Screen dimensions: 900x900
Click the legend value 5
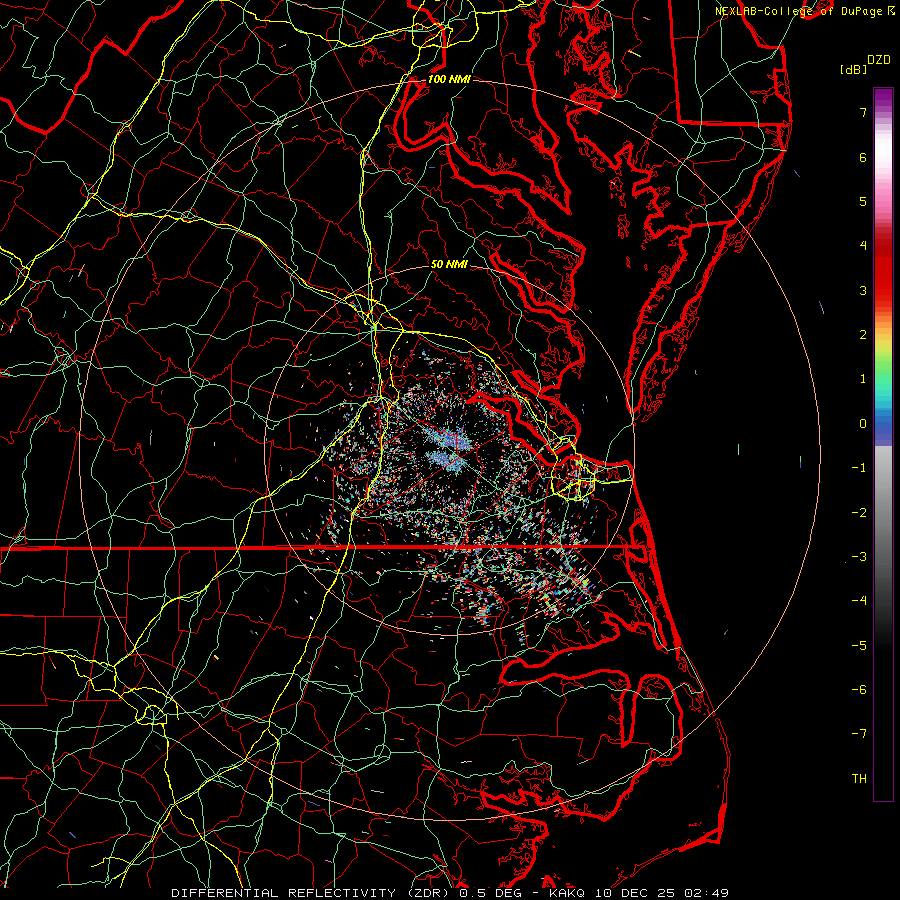click(863, 201)
